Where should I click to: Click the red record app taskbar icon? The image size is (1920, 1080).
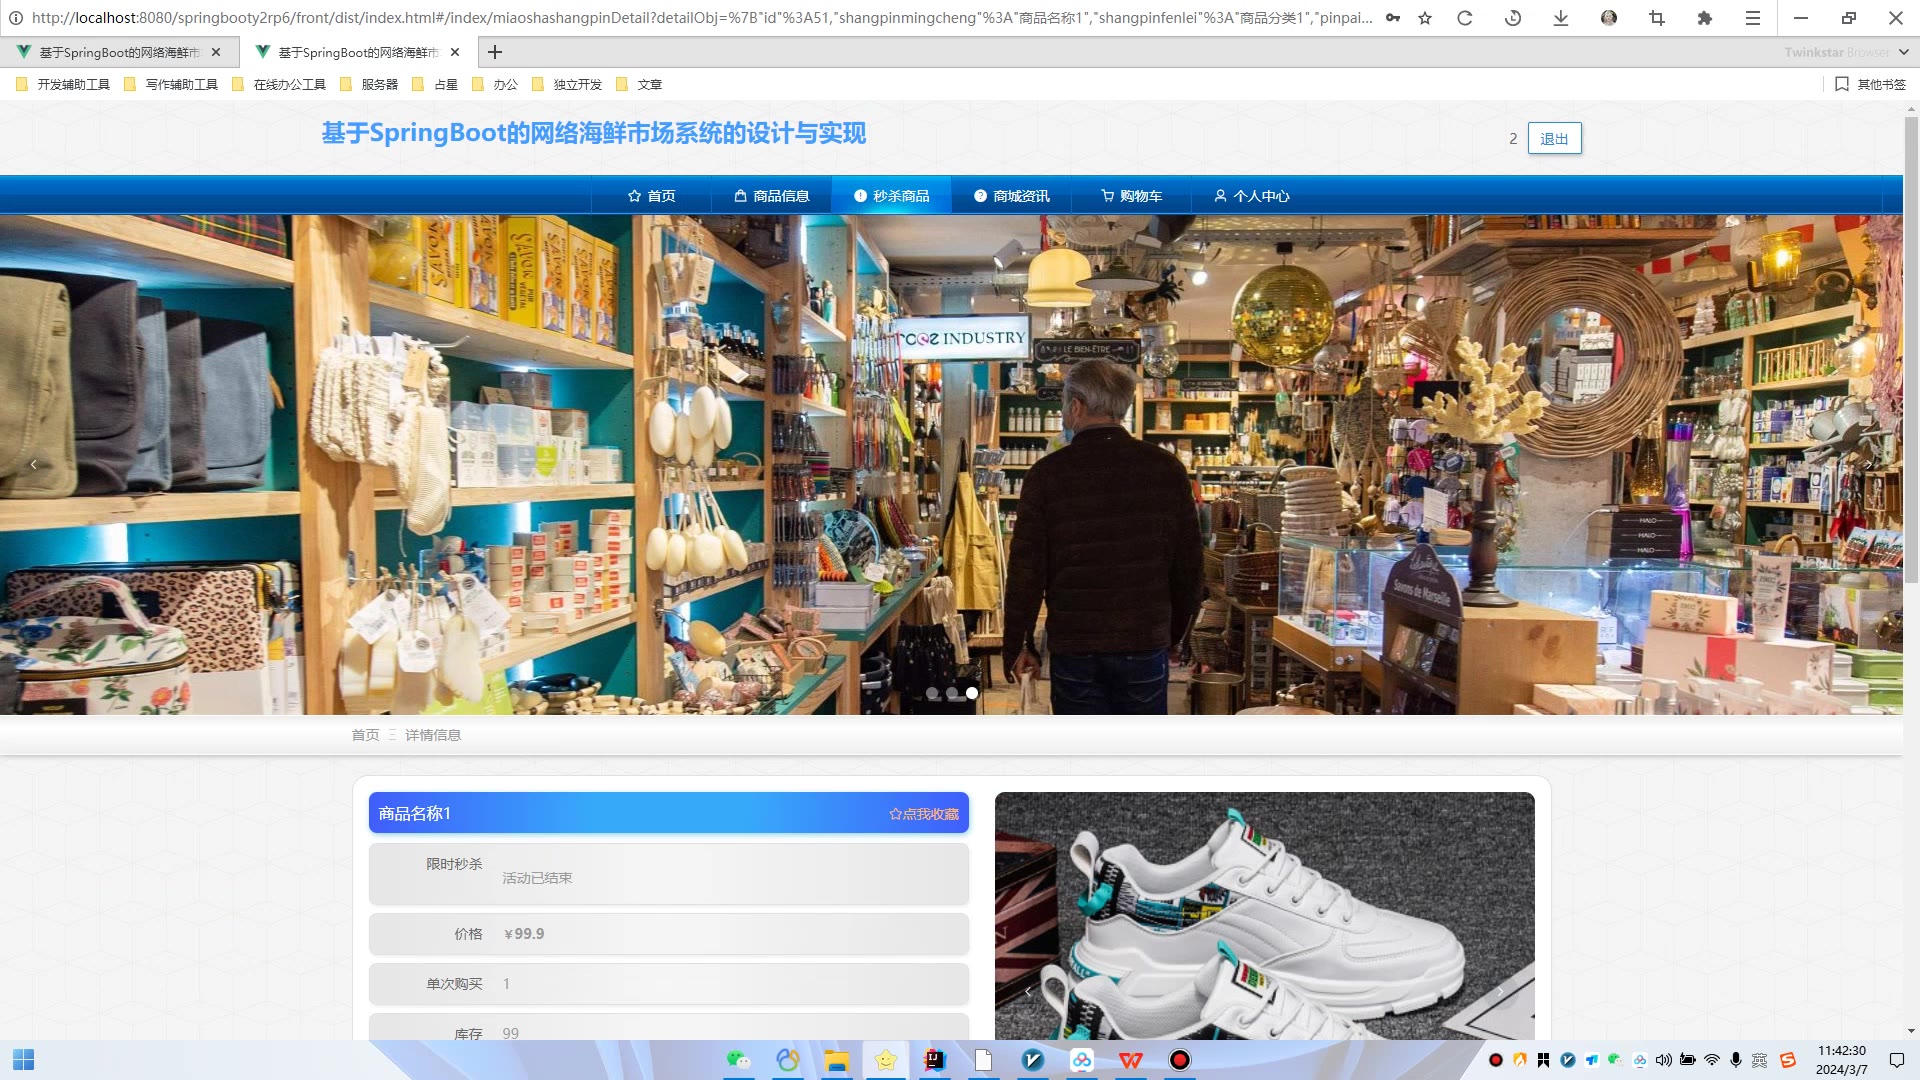coord(1180,1060)
